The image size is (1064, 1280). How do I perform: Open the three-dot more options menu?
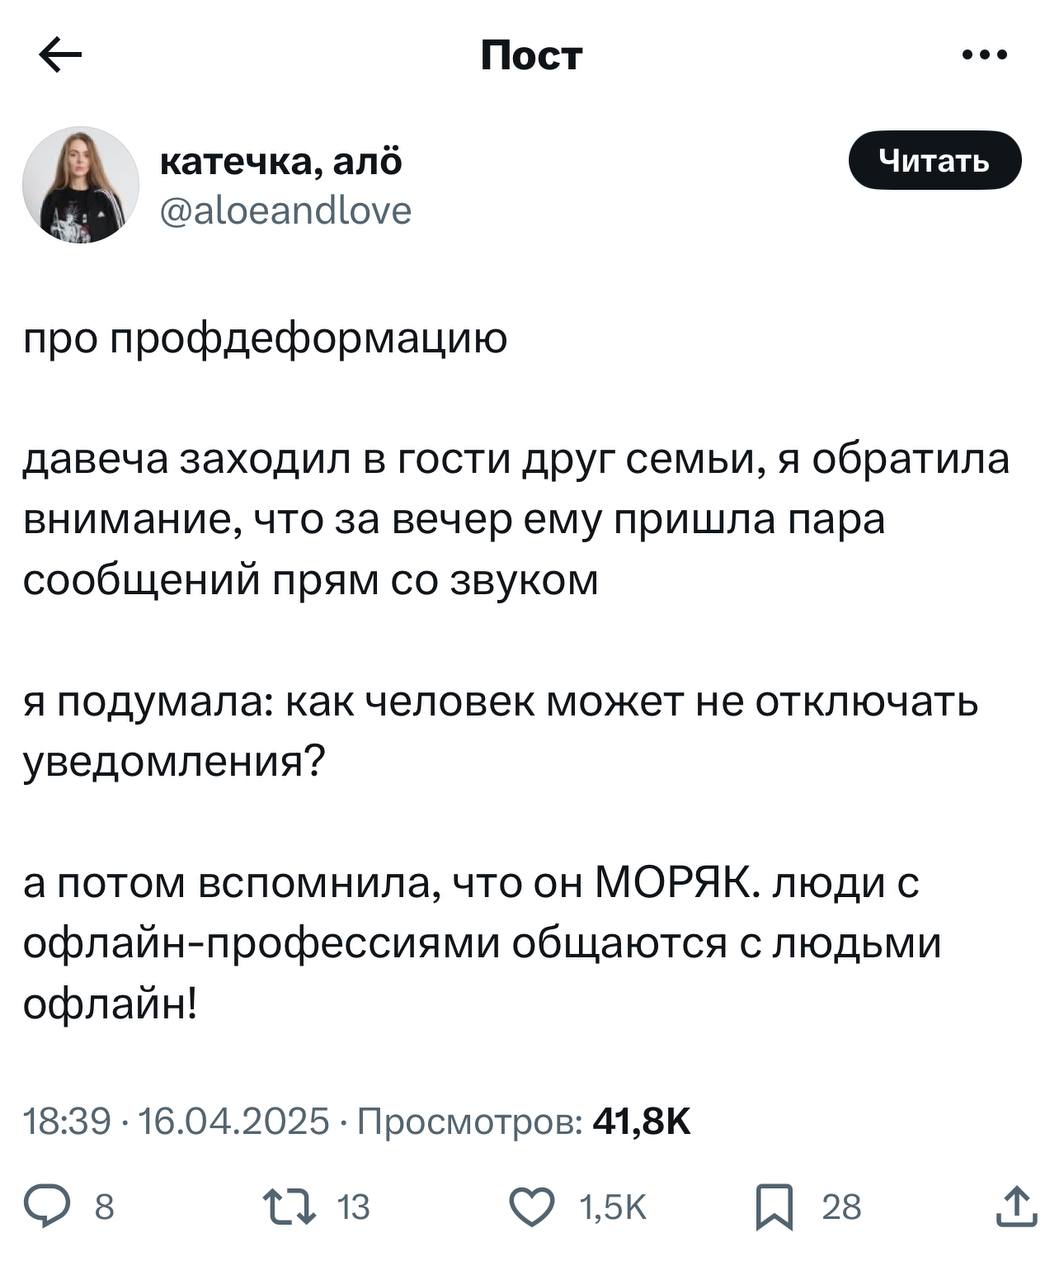tap(985, 55)
